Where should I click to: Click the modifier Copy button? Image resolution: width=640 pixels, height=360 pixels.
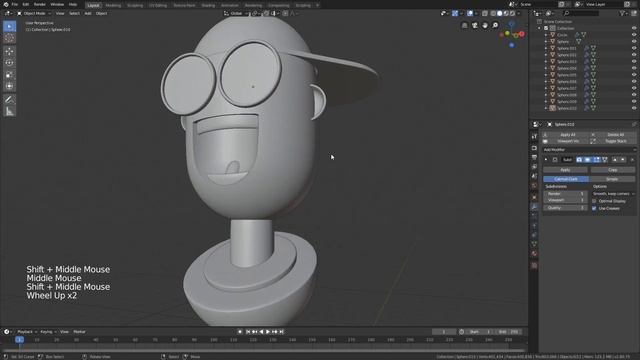(x=613, y=170)
